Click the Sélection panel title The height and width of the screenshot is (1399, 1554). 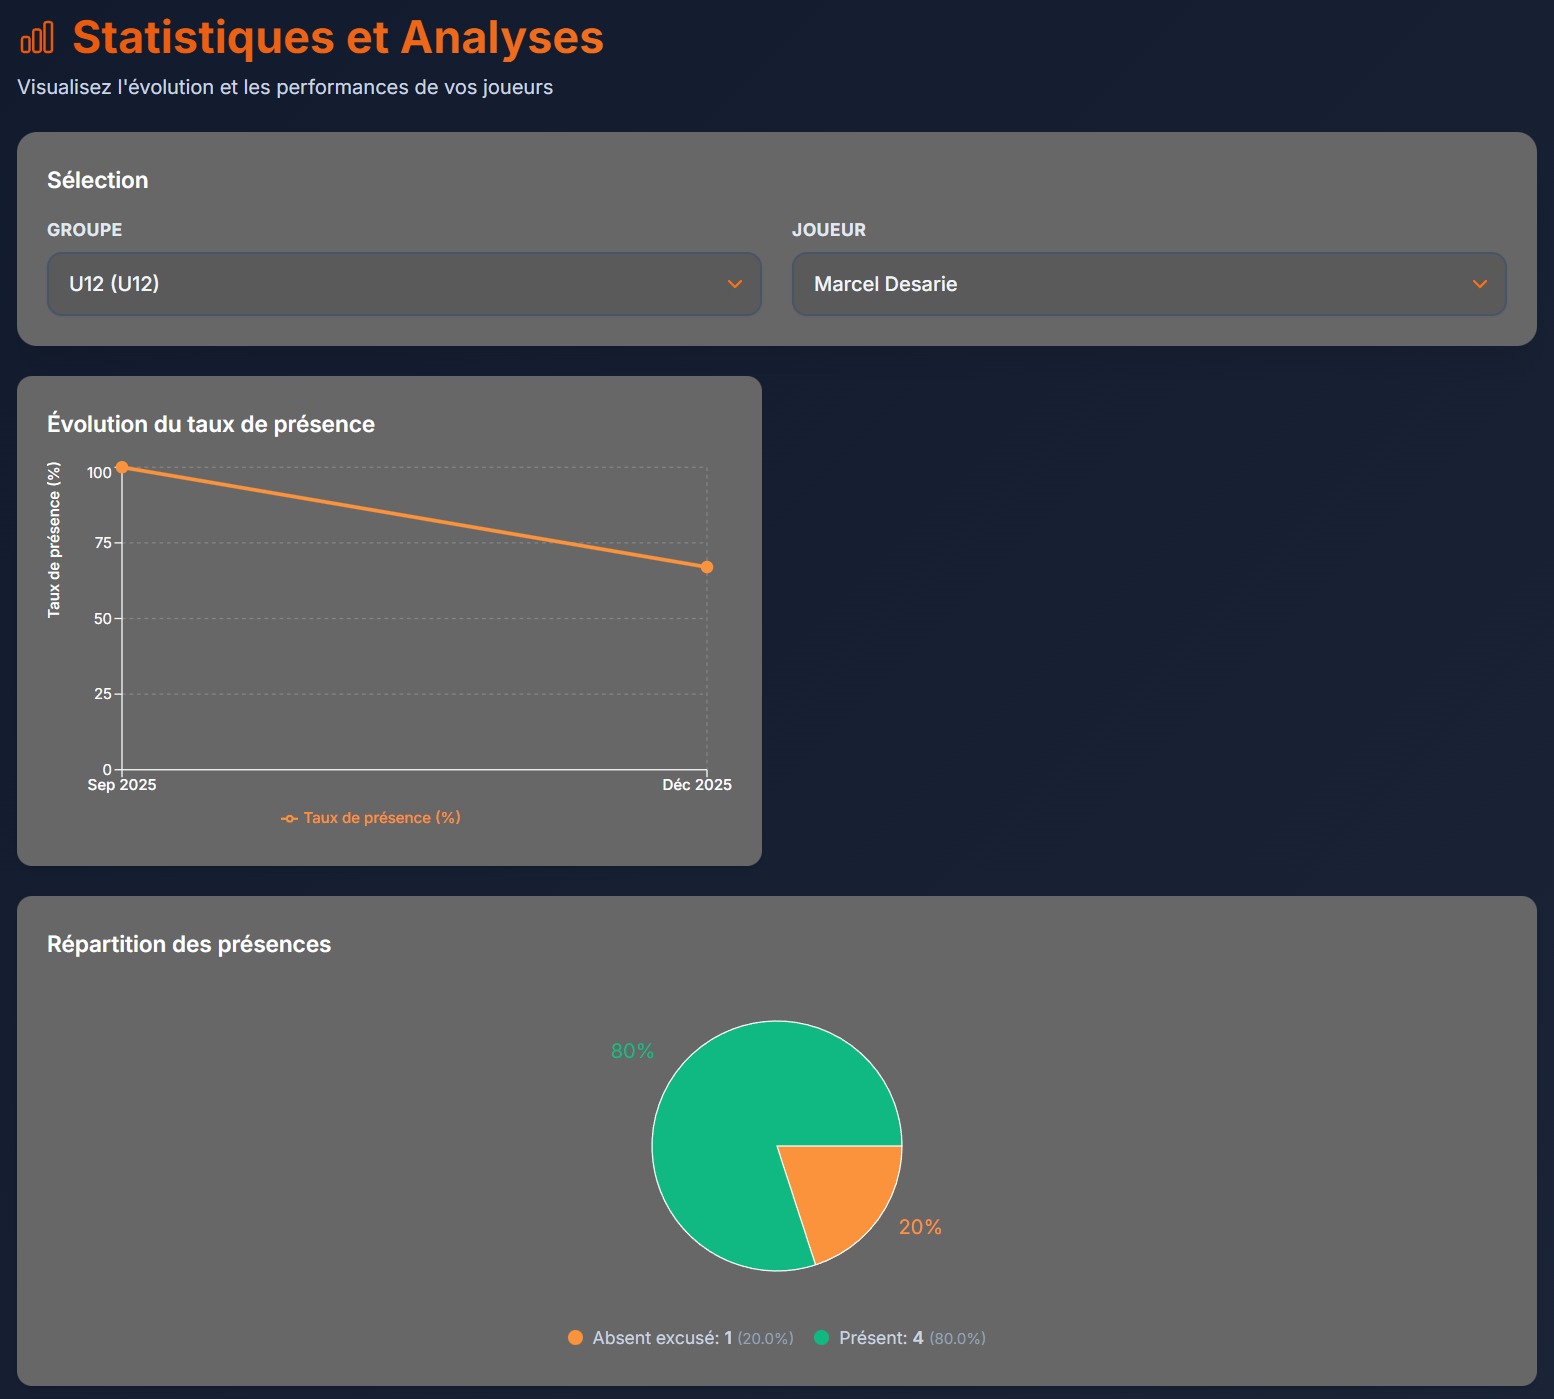pos(97,180)
